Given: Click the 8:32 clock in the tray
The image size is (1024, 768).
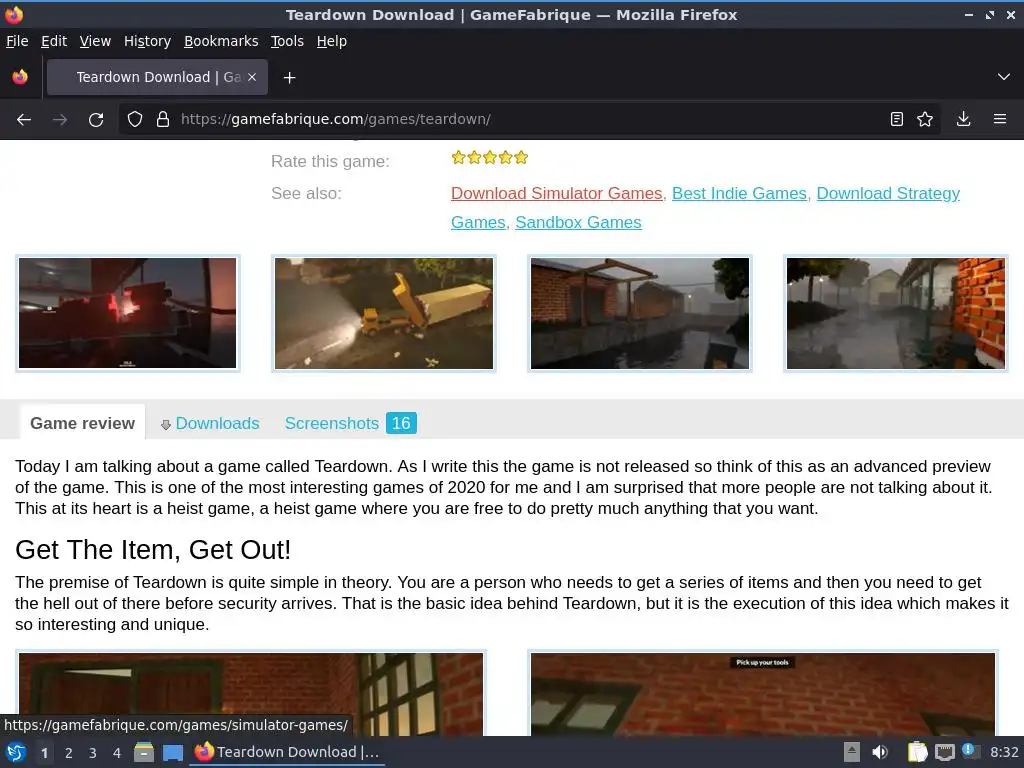Looking at the screenshot, I should pos(1004,752).
